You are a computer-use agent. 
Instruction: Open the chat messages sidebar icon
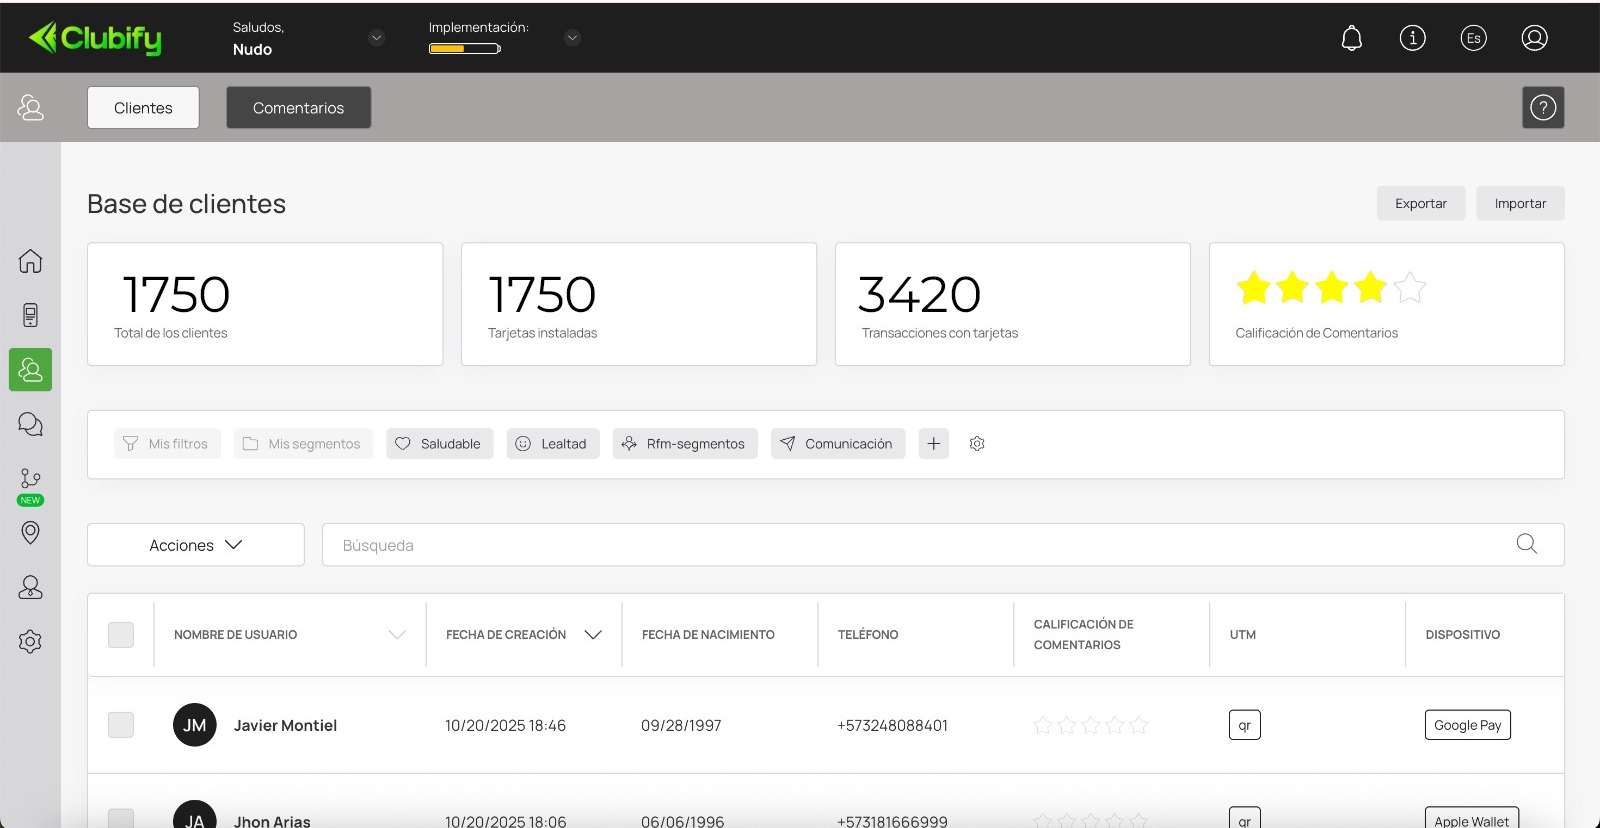click(30, 424)
